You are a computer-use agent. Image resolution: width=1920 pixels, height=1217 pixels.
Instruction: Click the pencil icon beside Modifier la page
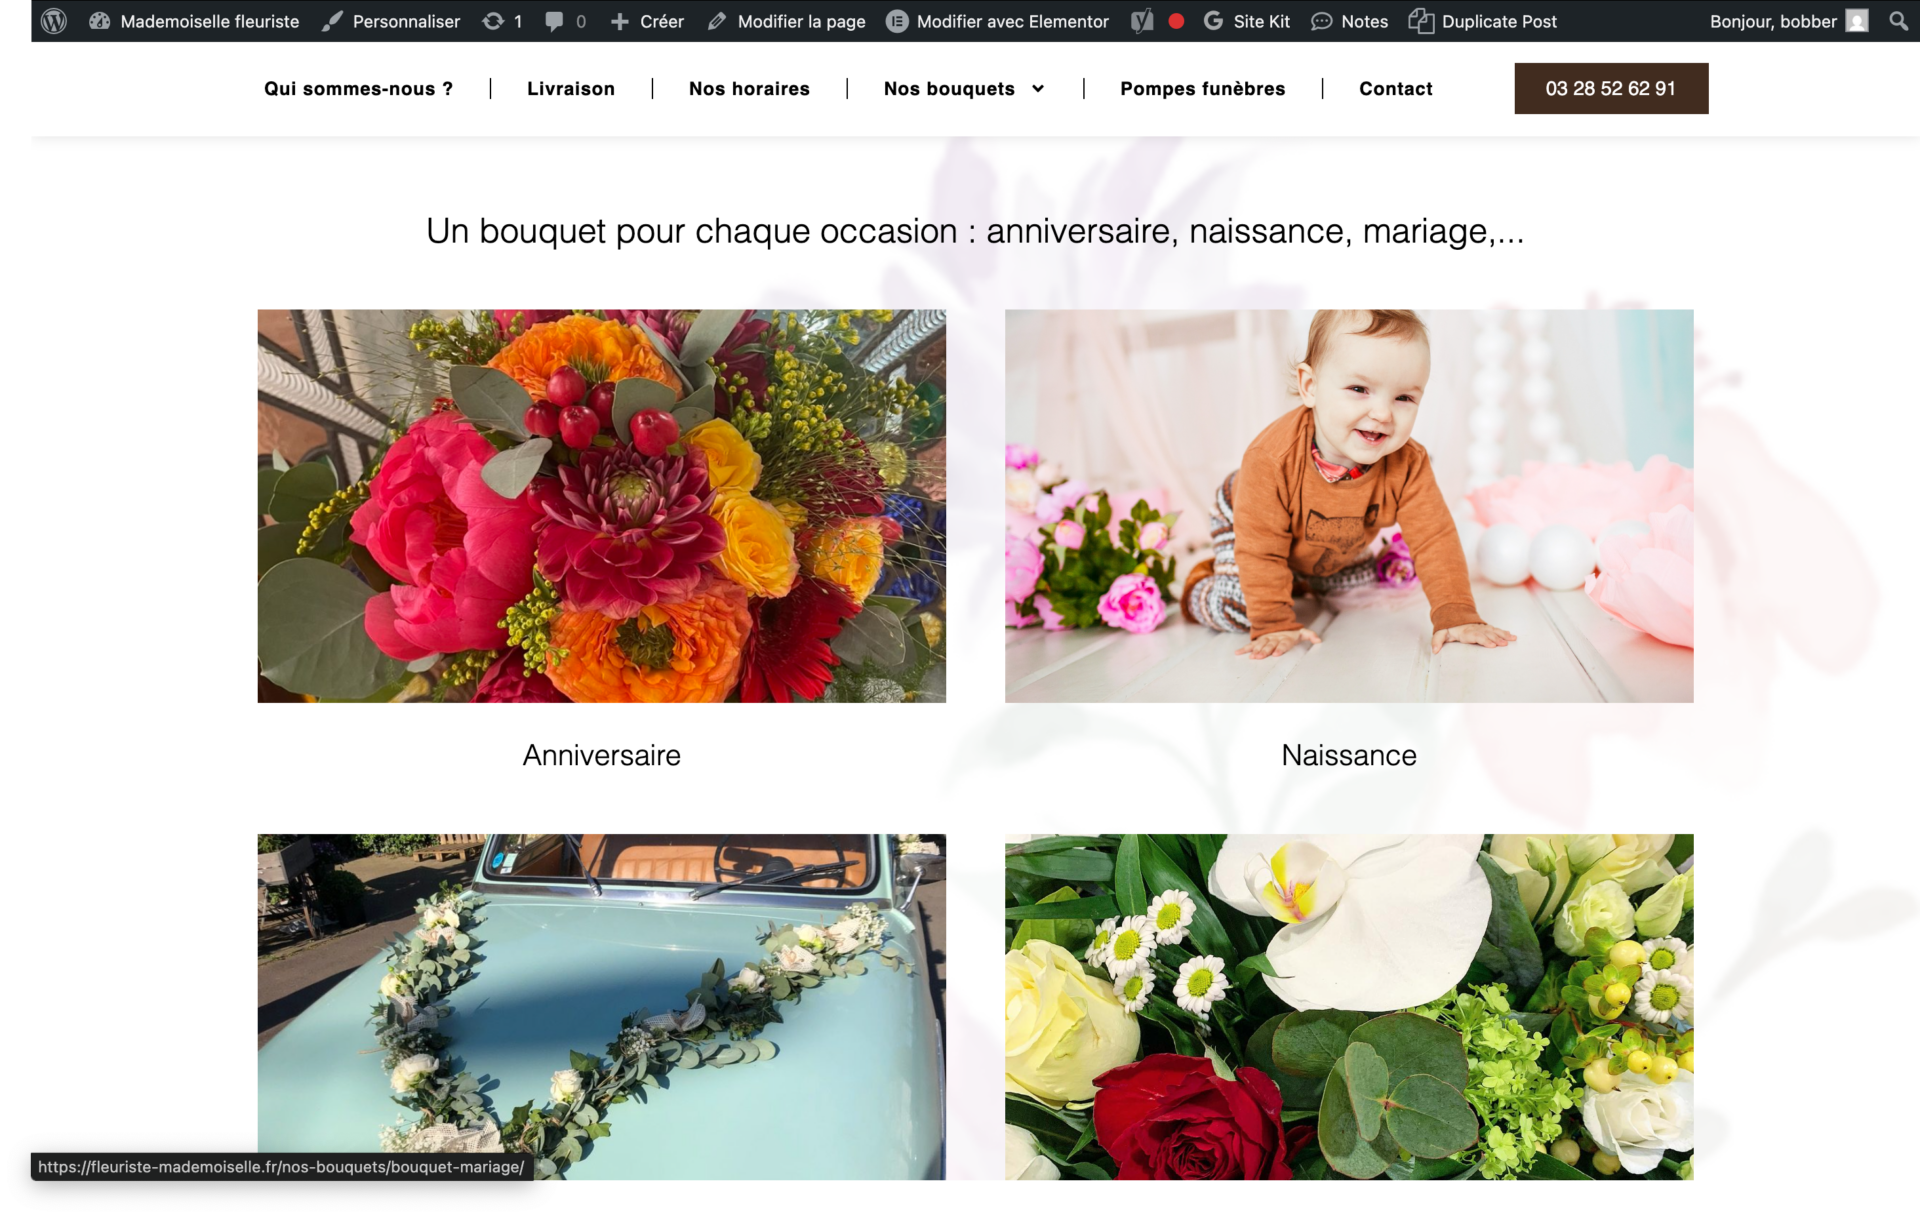point(716,21)
